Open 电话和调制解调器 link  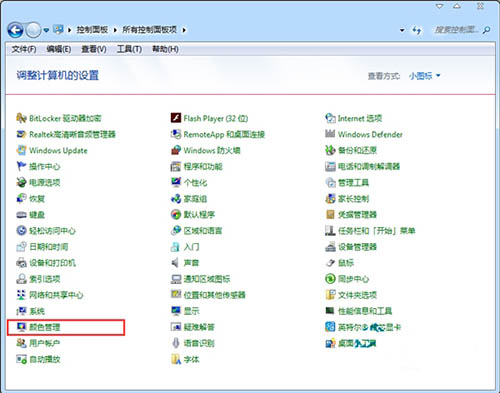tap(369, 166)
